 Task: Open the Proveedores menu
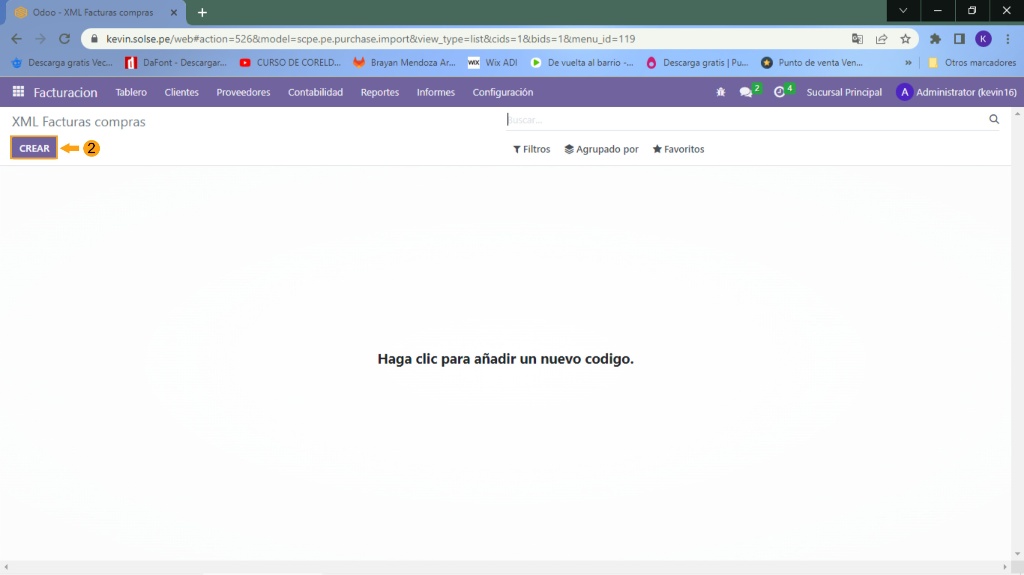[243, 92]
